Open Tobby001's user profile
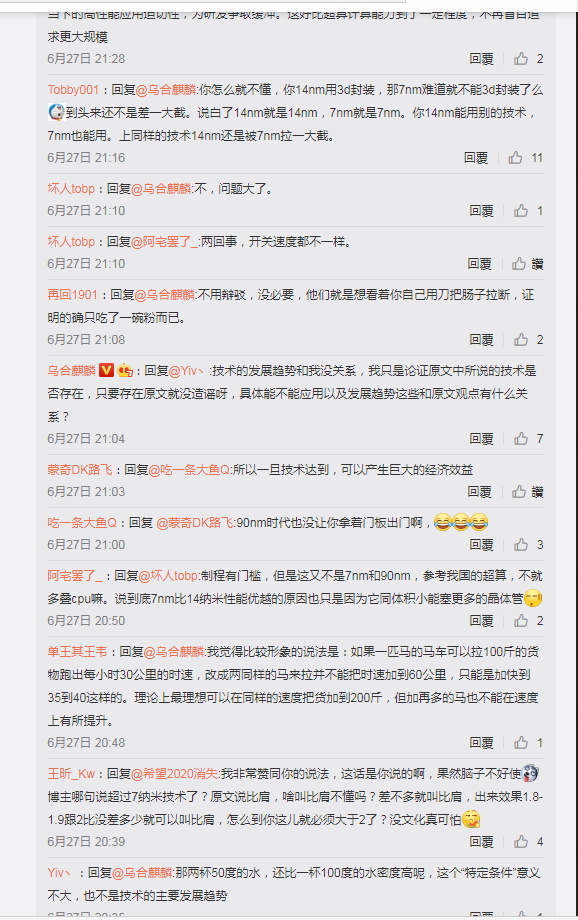The height and width of the screenshot is (920, 578). (73, 90)
